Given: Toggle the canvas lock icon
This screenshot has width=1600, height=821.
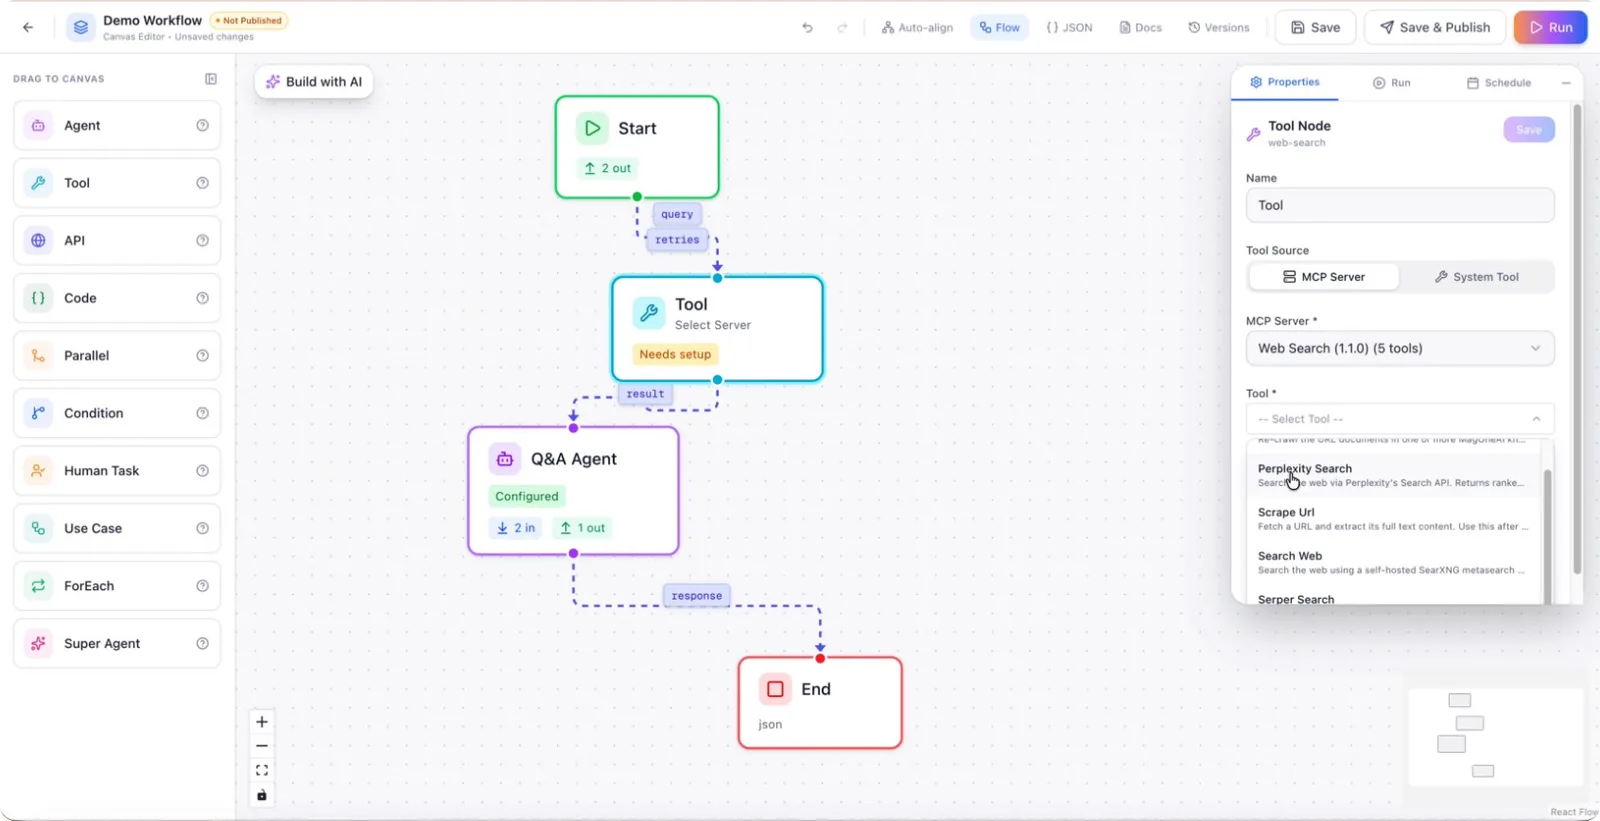Looking at the screenshot, I should tap(262, 795).
